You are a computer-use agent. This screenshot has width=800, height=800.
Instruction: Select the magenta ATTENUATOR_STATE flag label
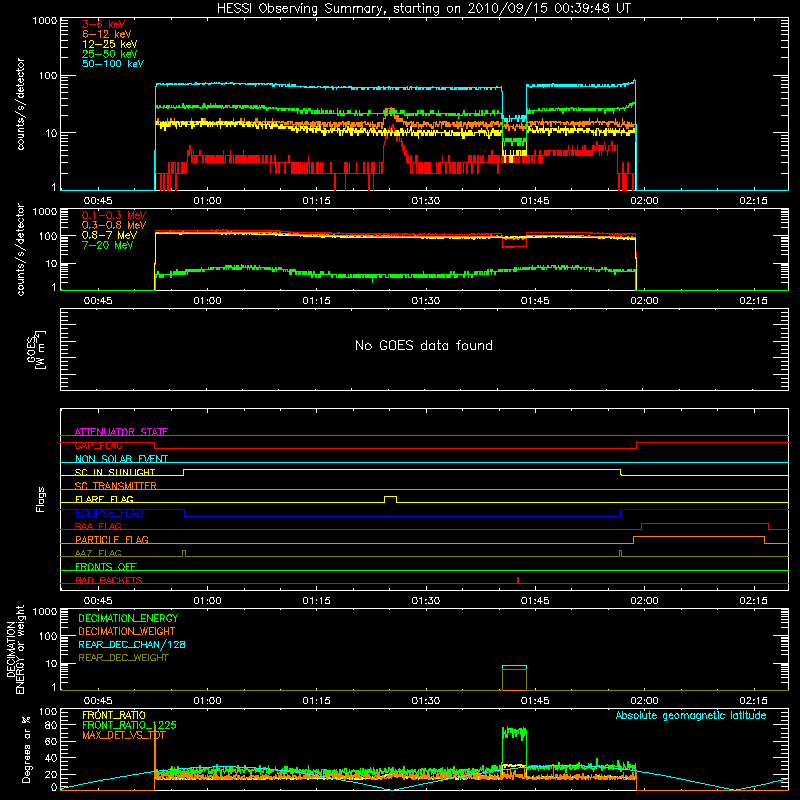point(121,432)
